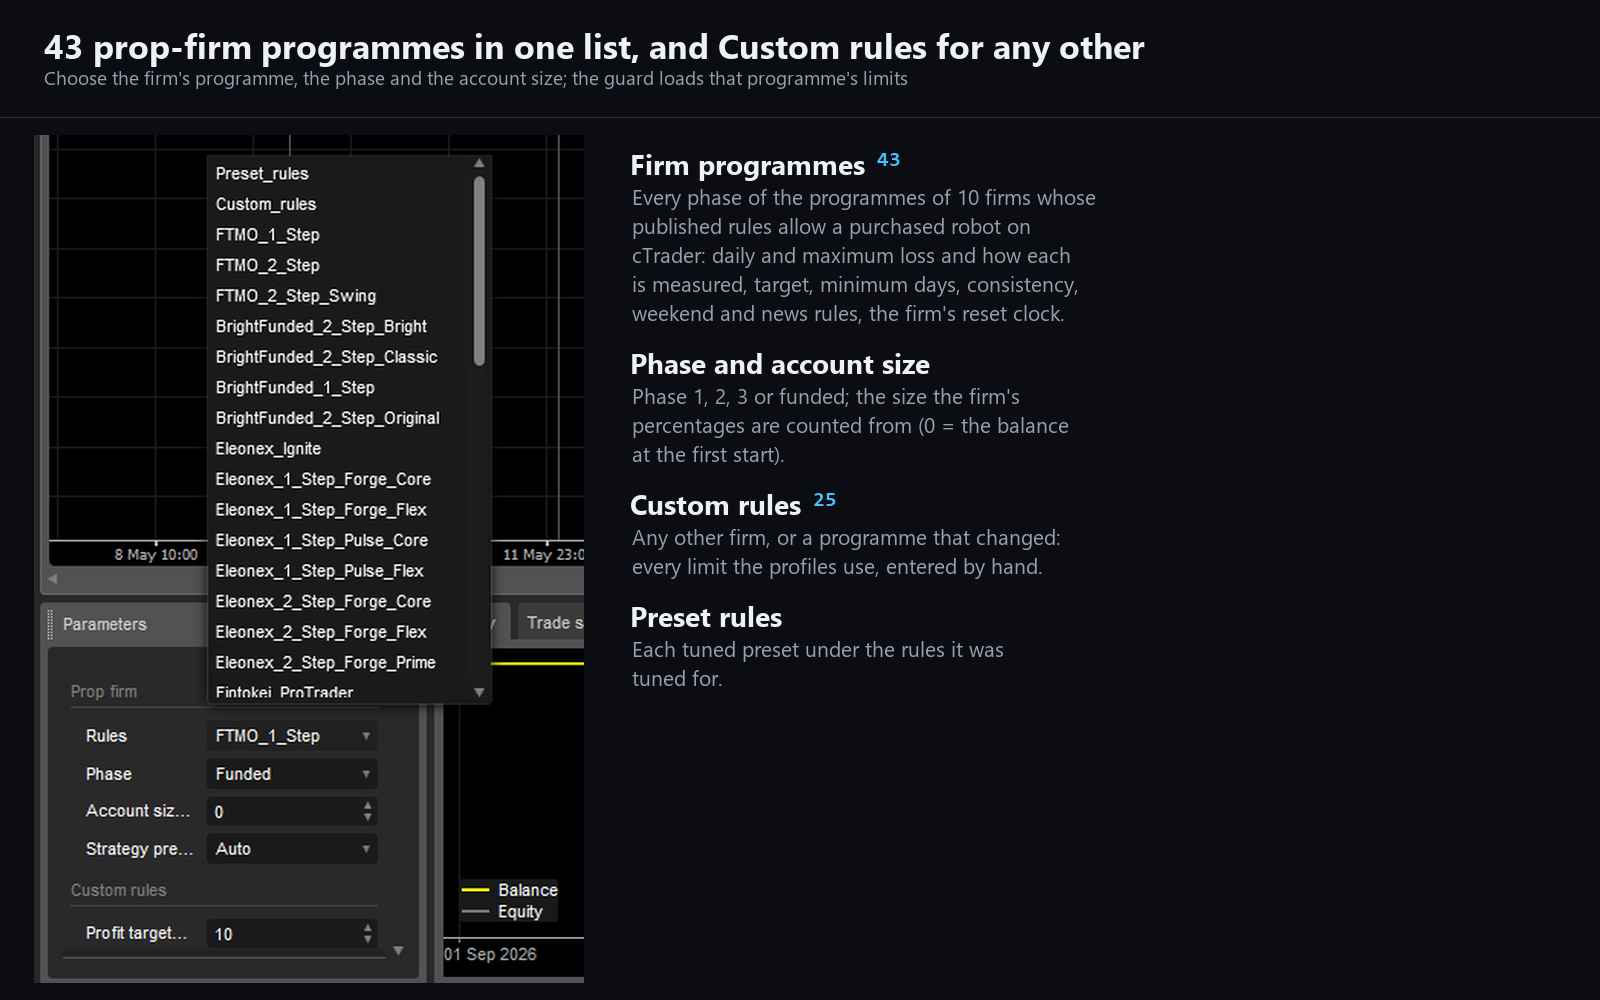Click the "Phase and account size" heading
This screenshot has width=1600, height=1000.
(780, 365)
